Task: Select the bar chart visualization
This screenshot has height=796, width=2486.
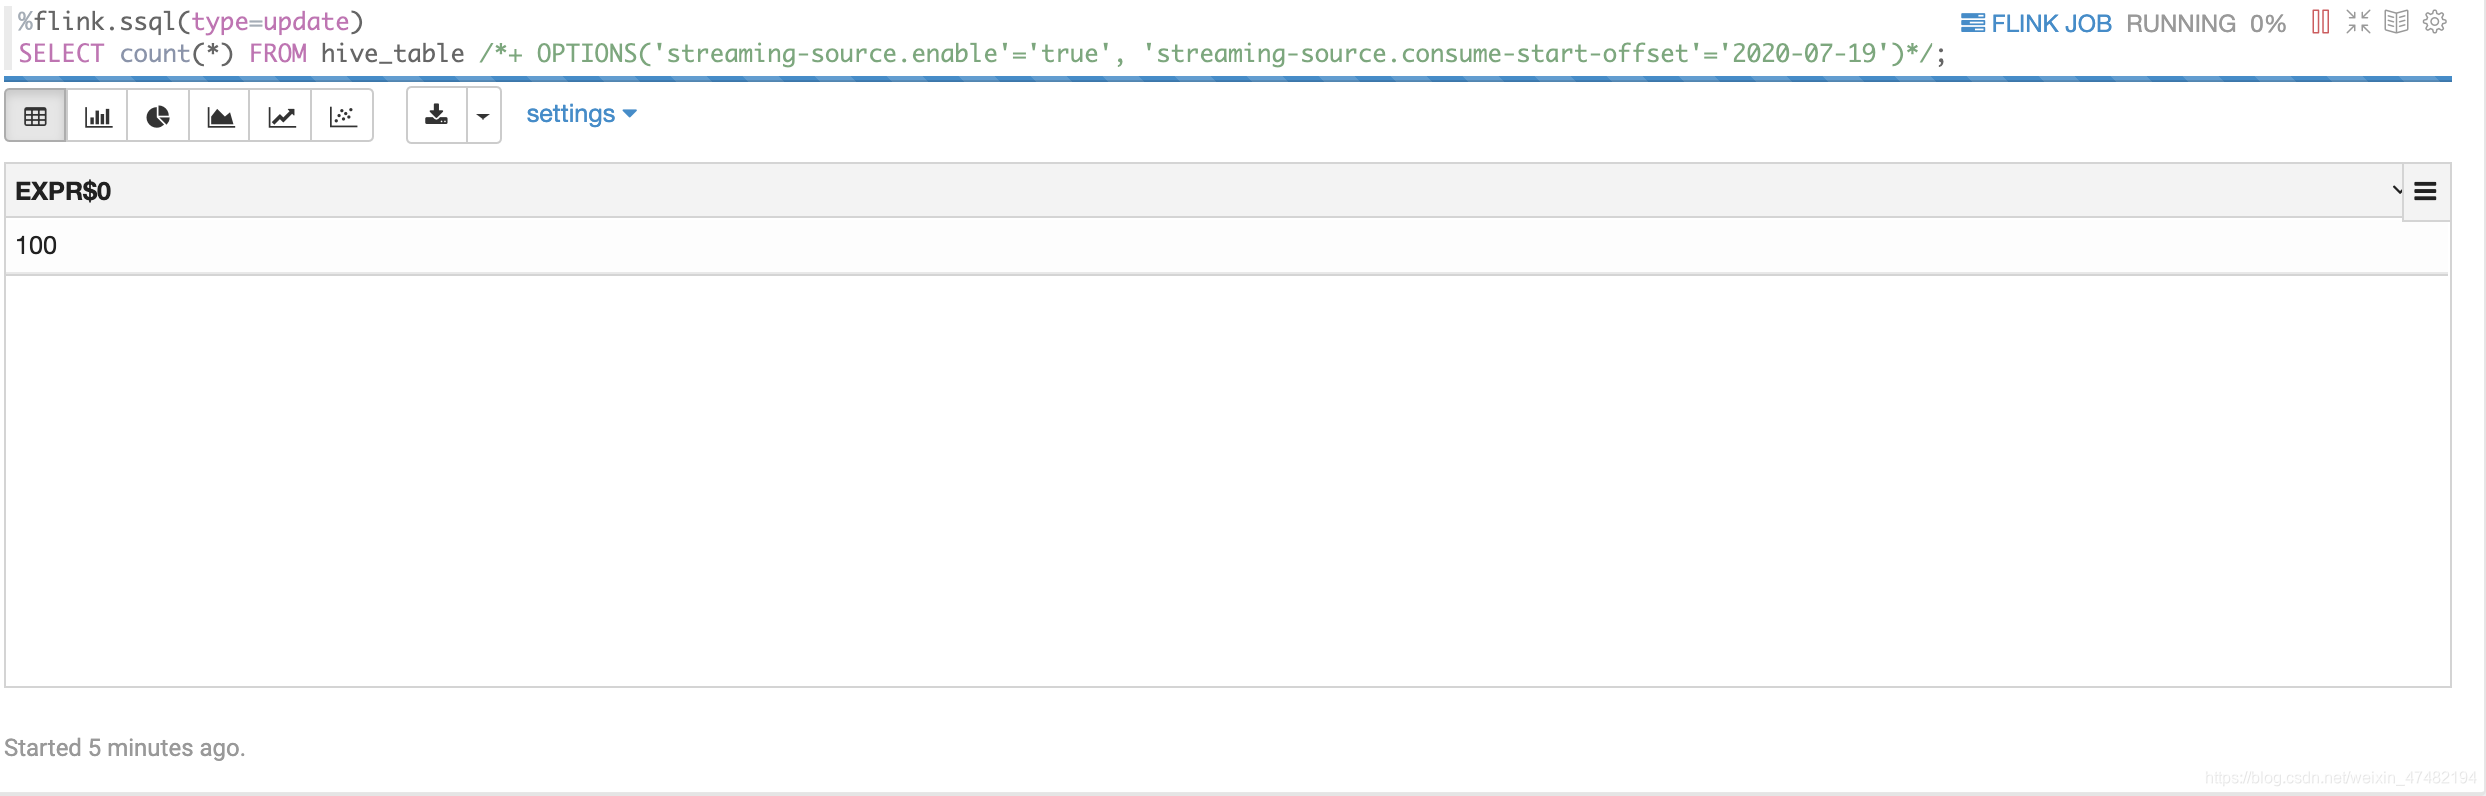Action: point(97,116)
